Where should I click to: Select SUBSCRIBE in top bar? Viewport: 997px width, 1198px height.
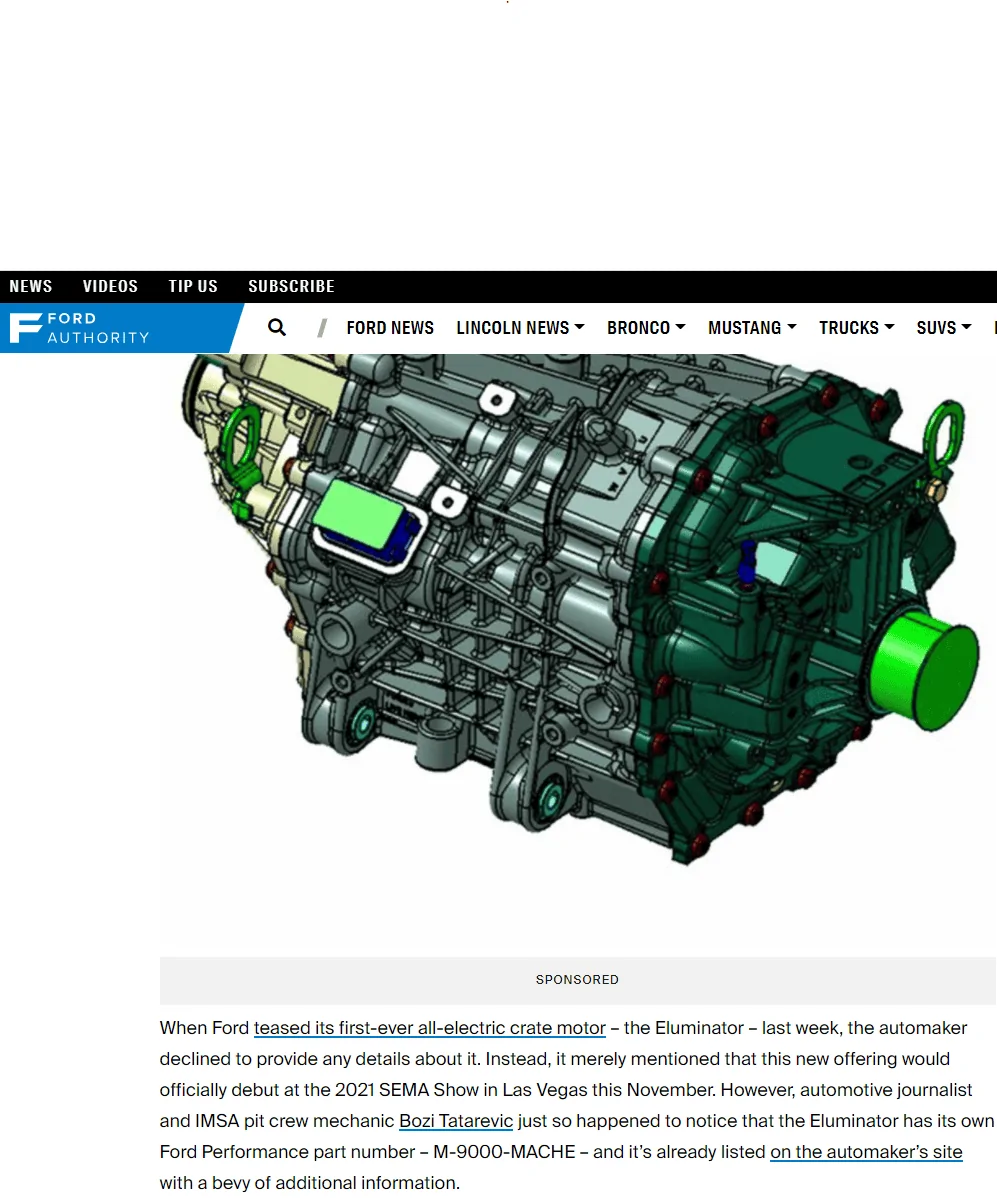291,287
